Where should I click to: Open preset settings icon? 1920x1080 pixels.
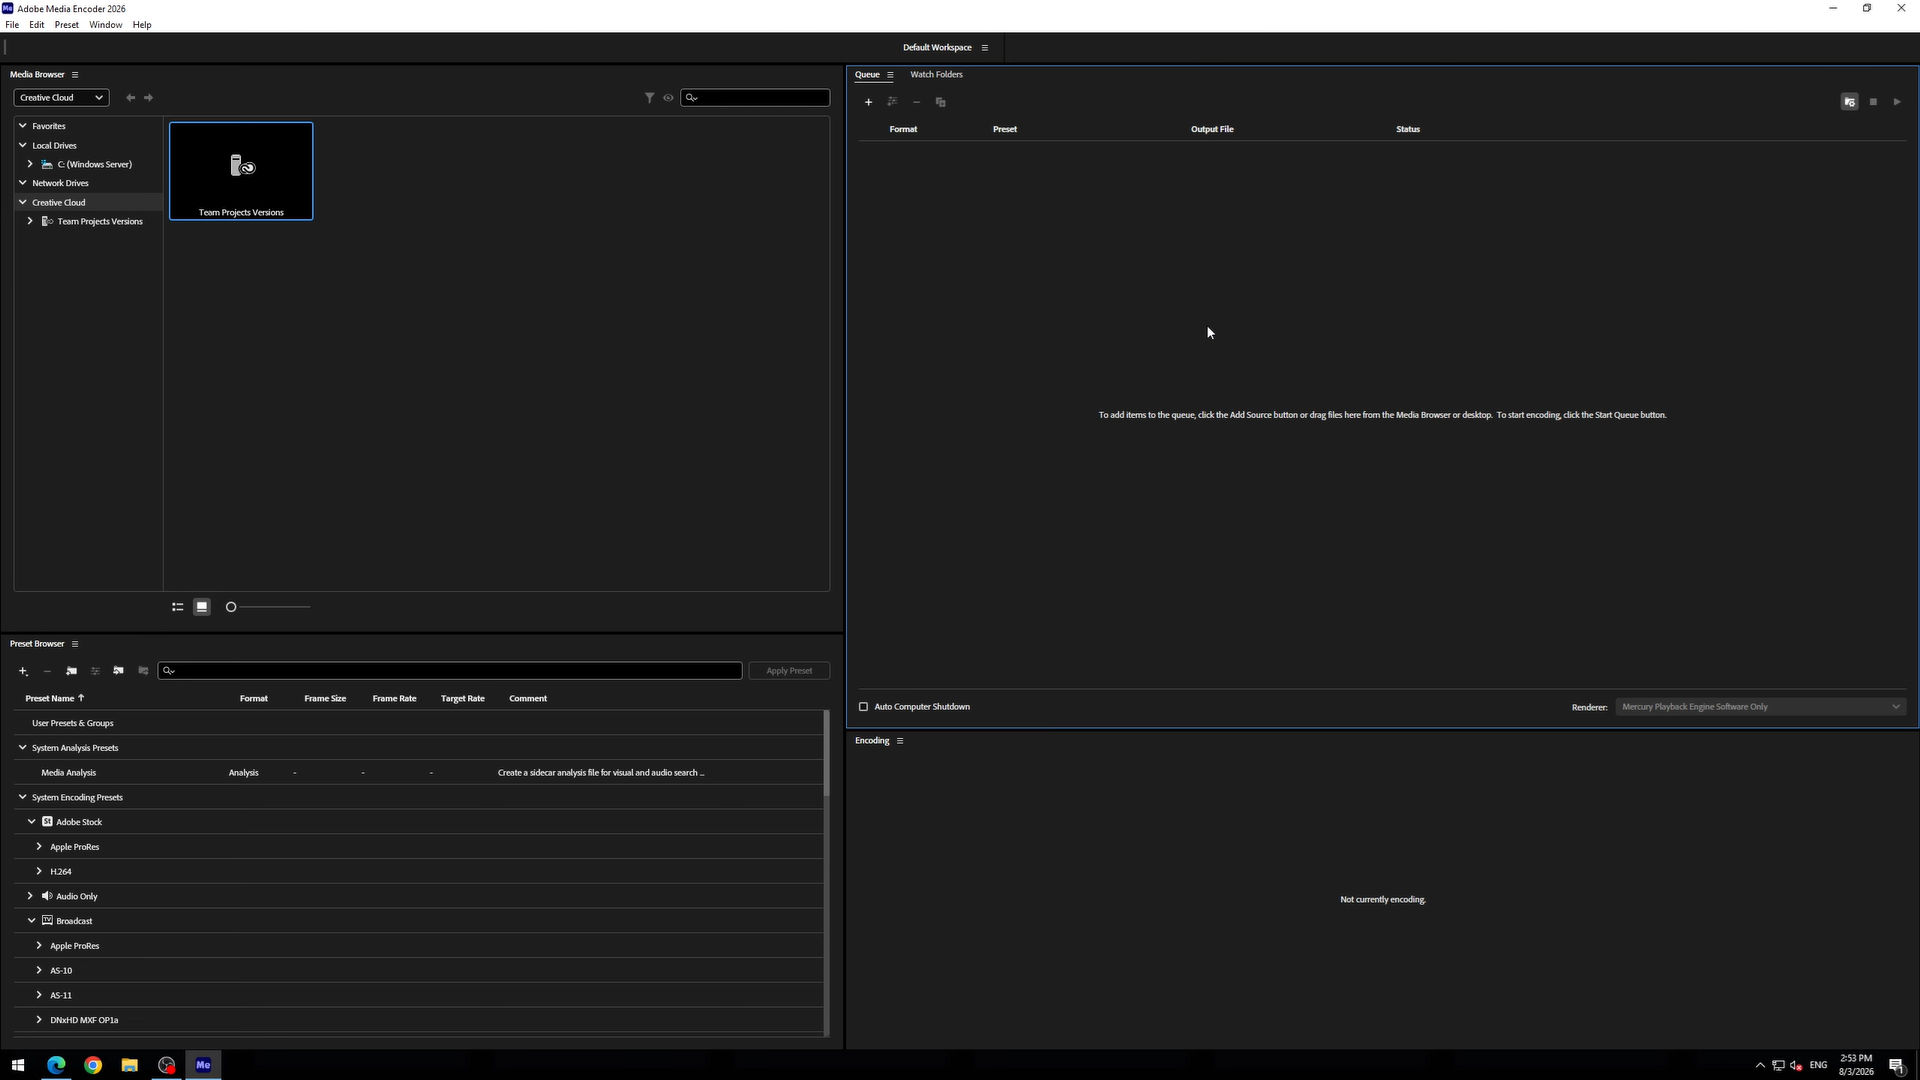tap(95, 671)
